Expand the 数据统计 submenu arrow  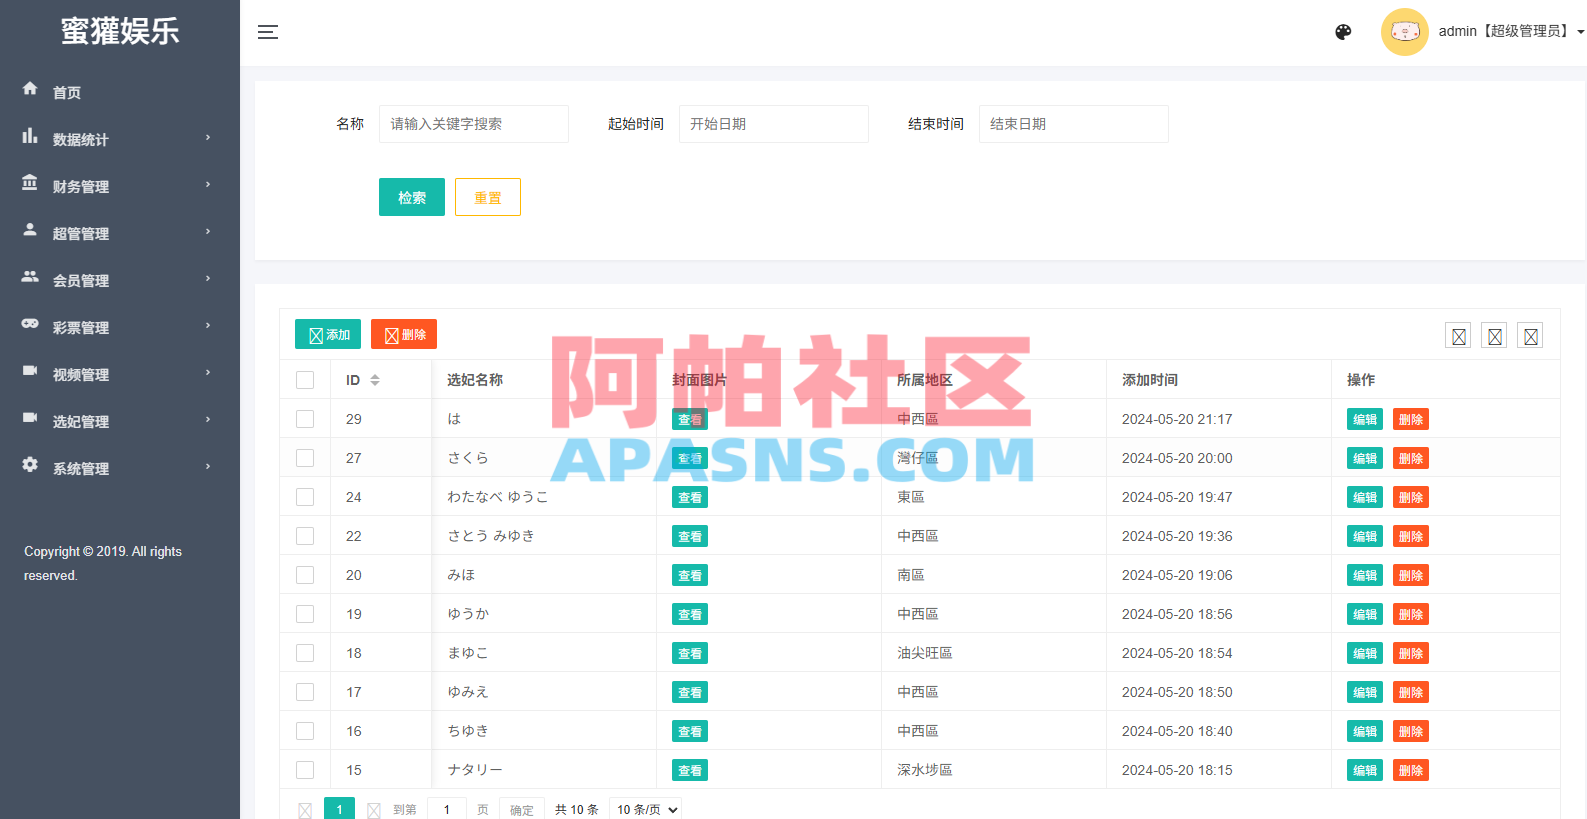[x=208, y=137]
